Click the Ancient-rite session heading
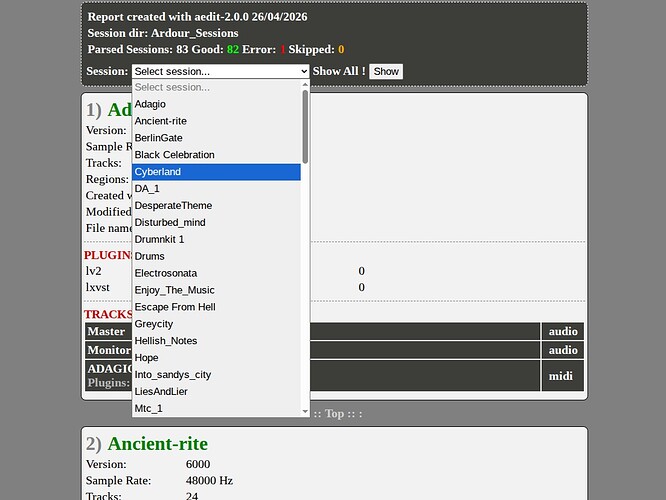The height and width of the screenshot is (500, 666). (x=158, y=444)
